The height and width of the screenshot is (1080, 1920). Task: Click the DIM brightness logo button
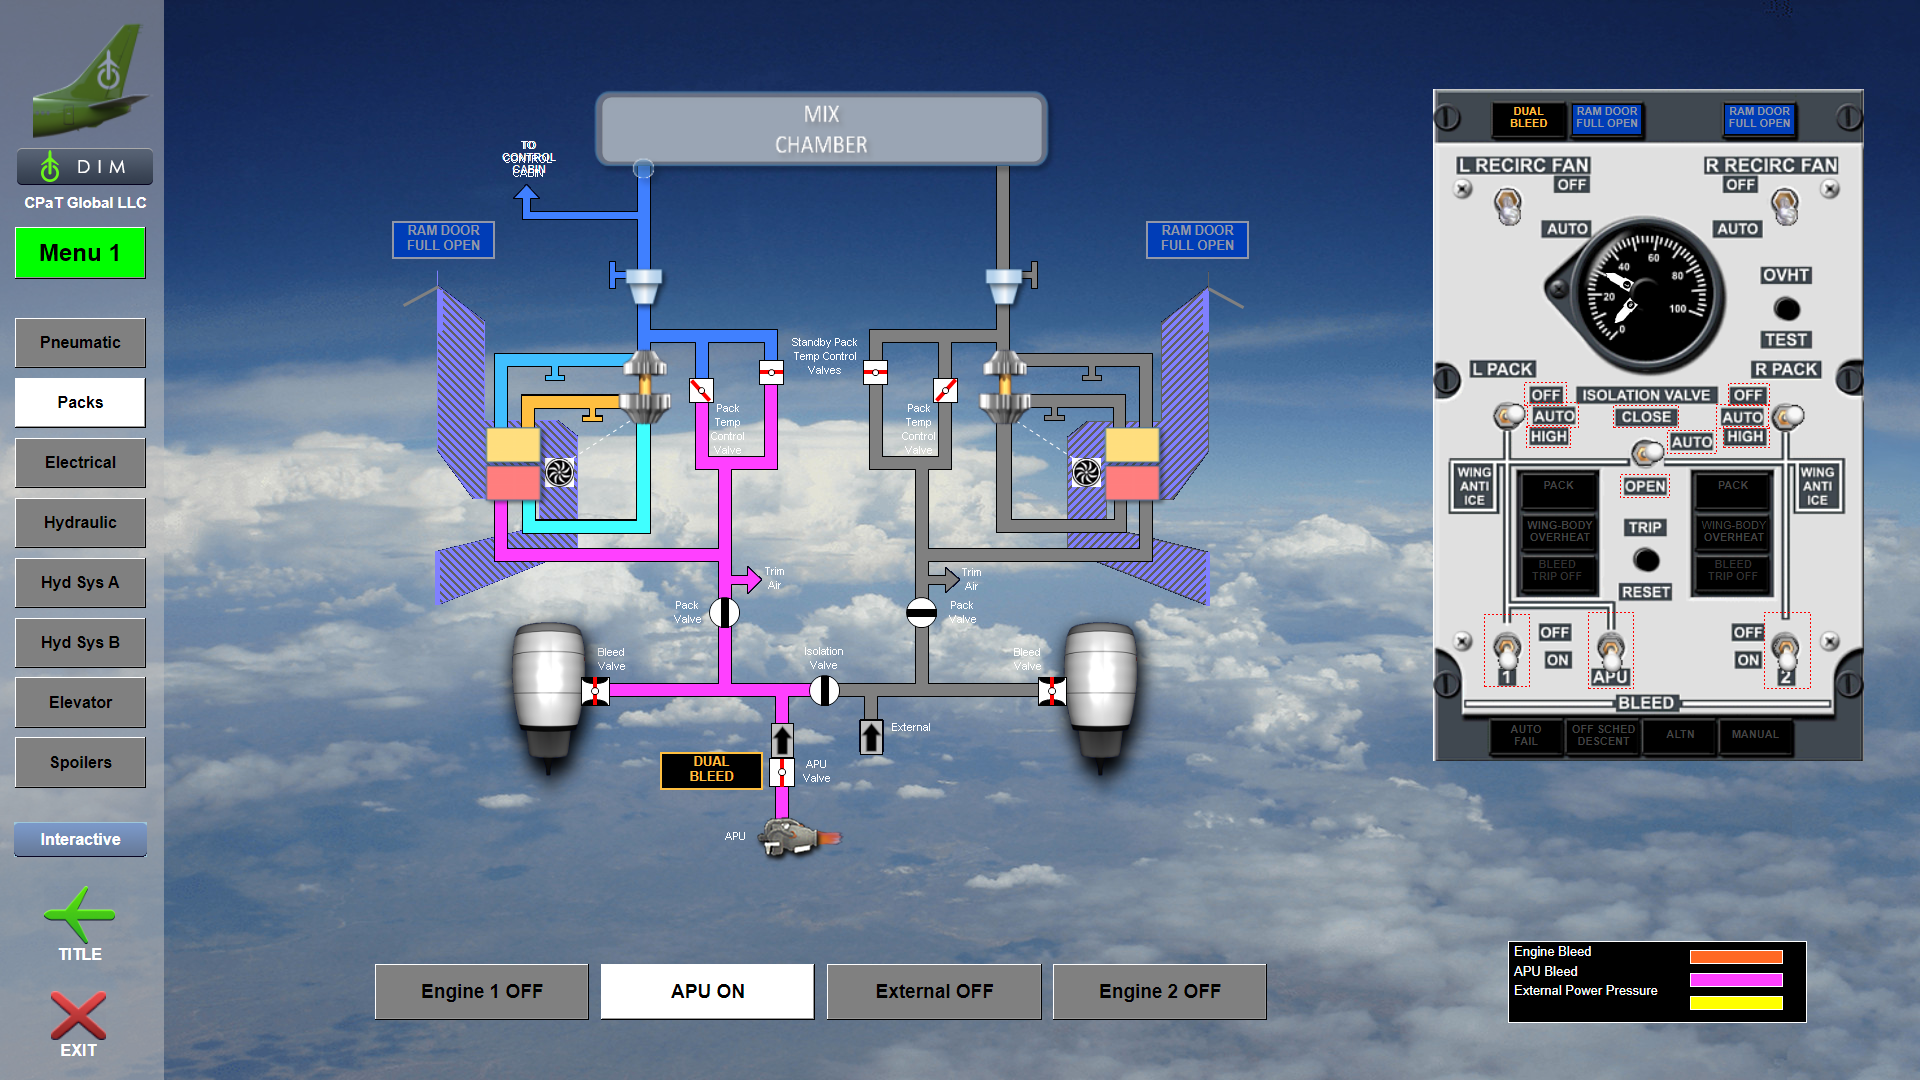[85, 166]
